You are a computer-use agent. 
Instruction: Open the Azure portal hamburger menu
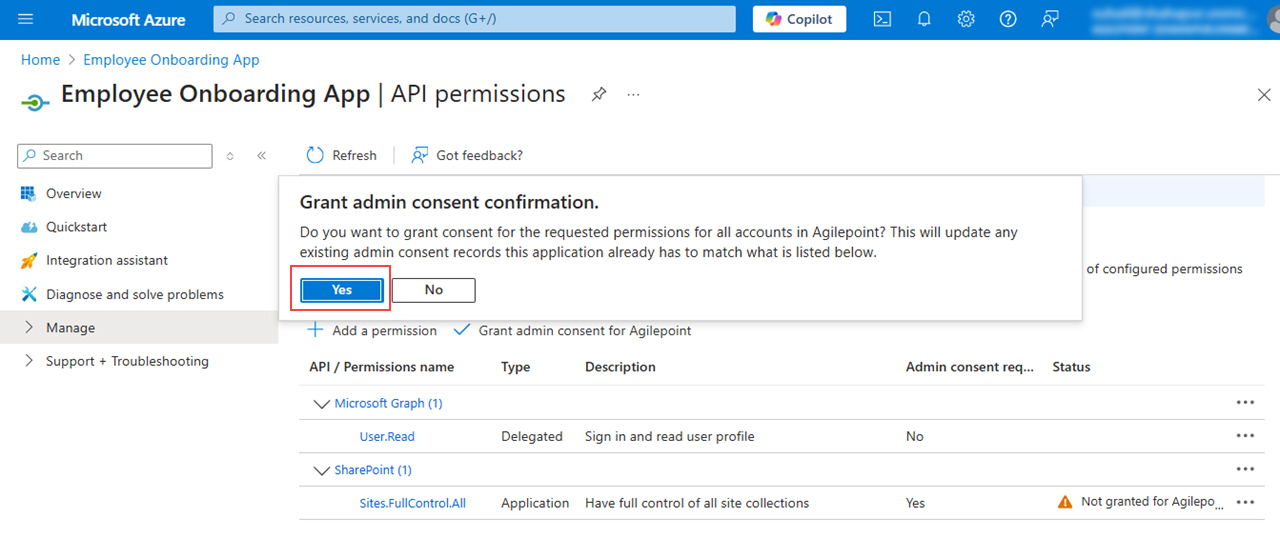26,19
